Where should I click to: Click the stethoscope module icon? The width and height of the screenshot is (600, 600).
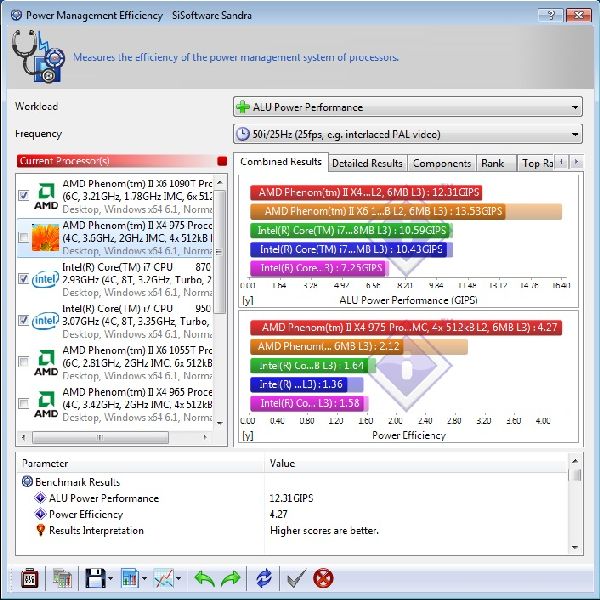38,56
